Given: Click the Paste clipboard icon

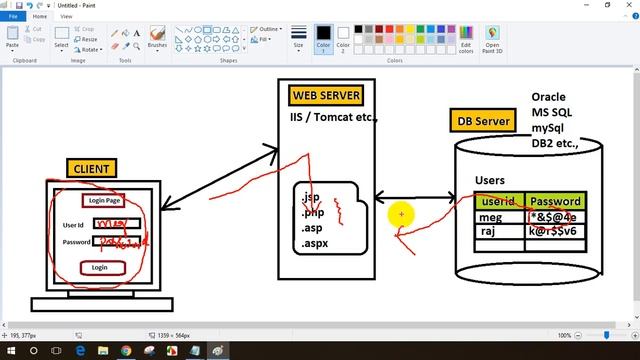Looking at the screenshot, I should point(12,33).
